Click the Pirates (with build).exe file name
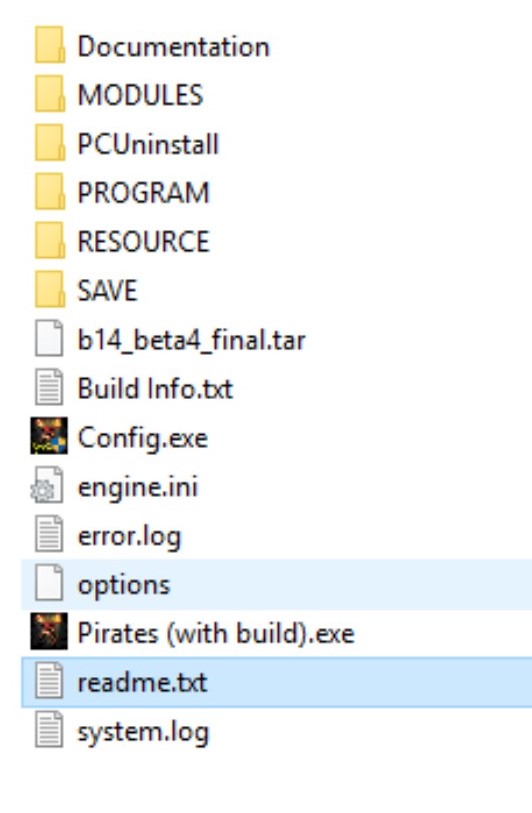Image resolution: width=532 pixels, height=813 pixels. (216, 634)
